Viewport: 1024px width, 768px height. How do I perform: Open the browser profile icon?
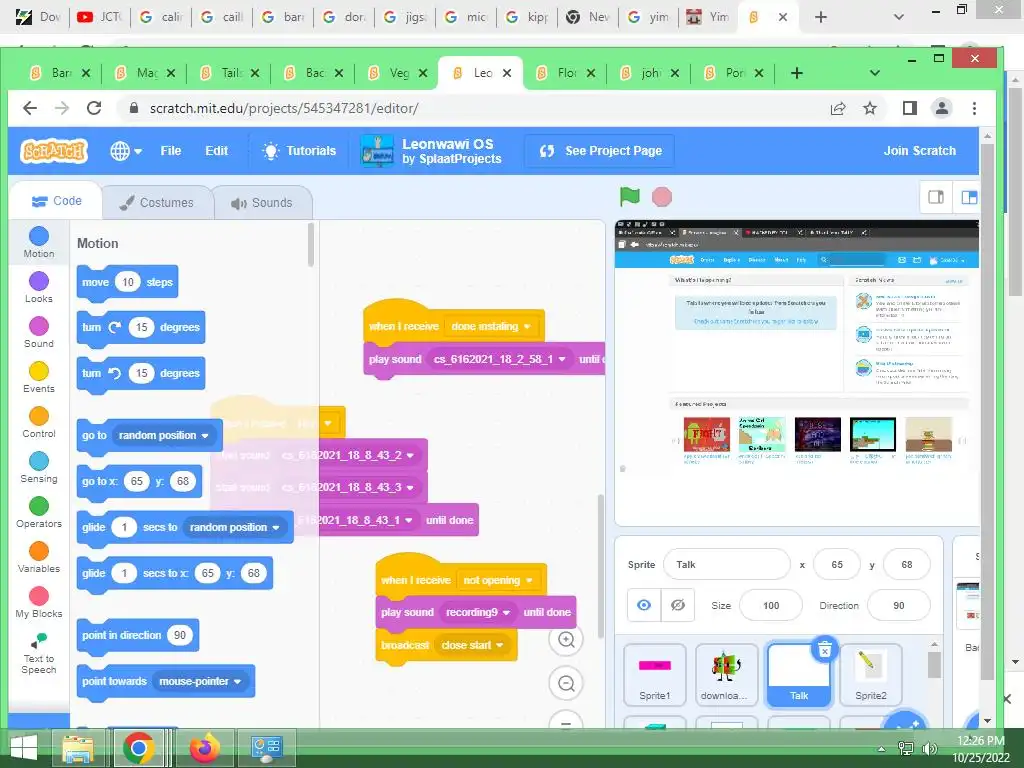[942, 108]
